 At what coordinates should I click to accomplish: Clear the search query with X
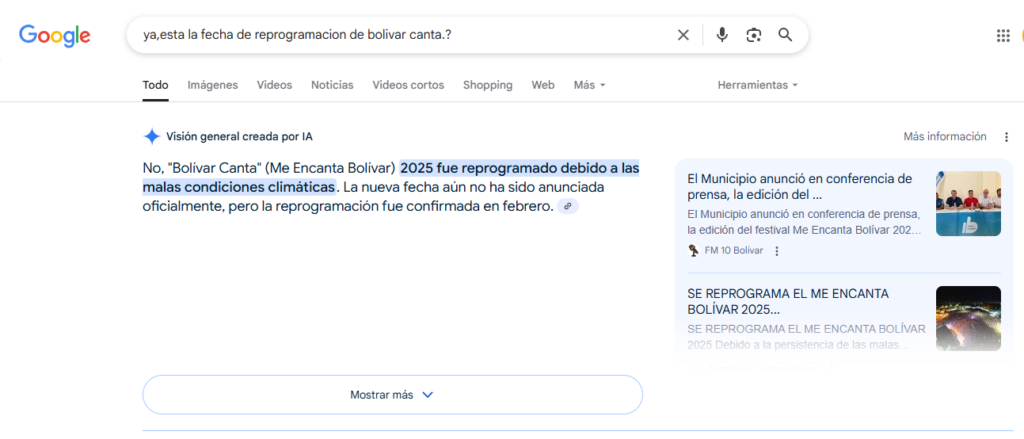683,35
